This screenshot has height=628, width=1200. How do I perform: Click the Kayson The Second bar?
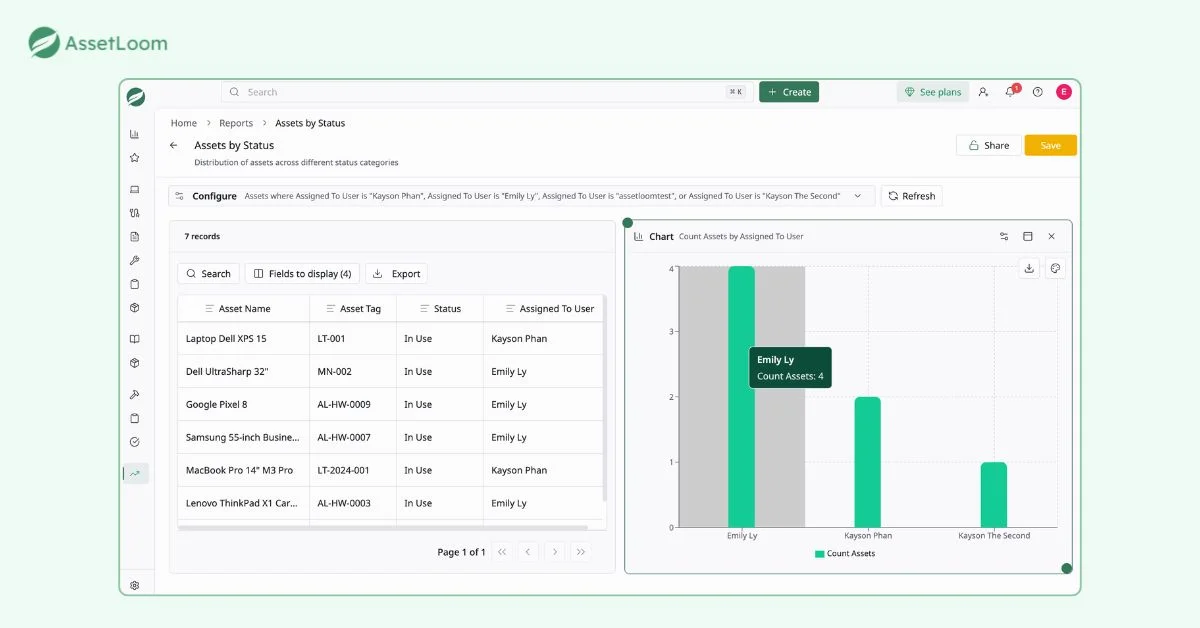[993, 495]
